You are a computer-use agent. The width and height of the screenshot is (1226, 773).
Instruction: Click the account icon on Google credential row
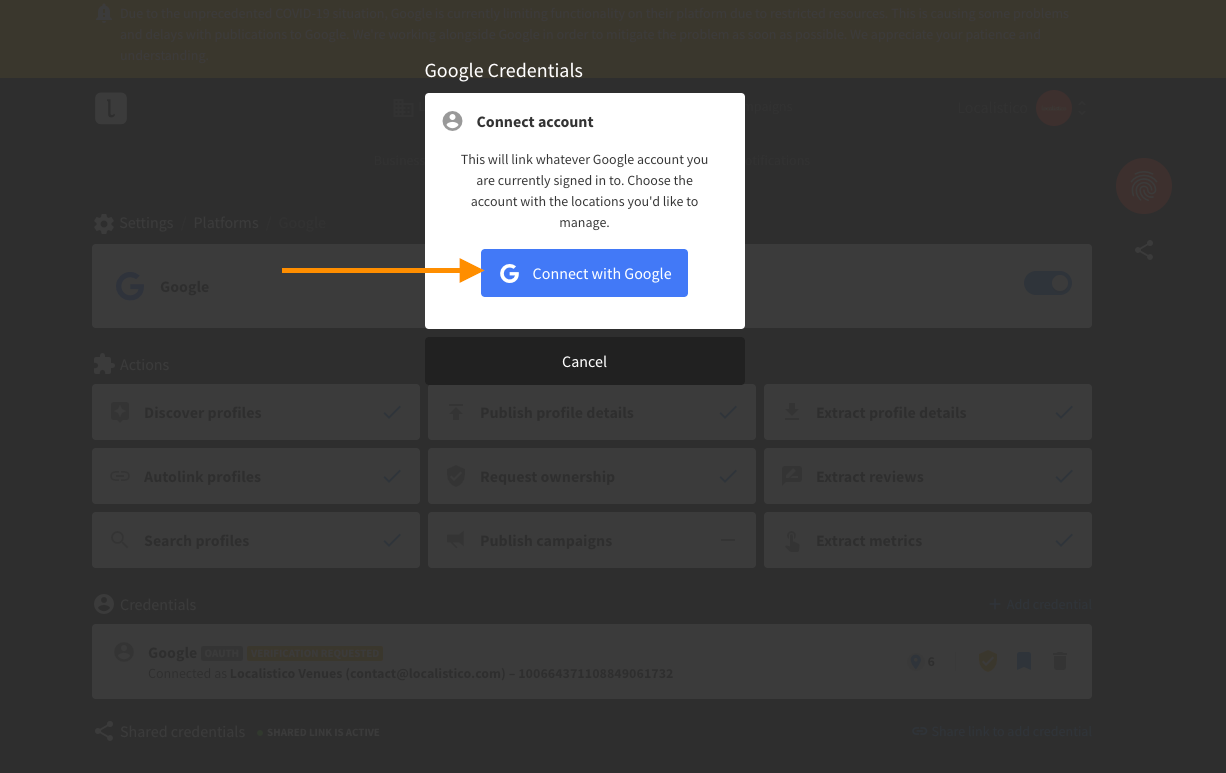coord(124,652)
